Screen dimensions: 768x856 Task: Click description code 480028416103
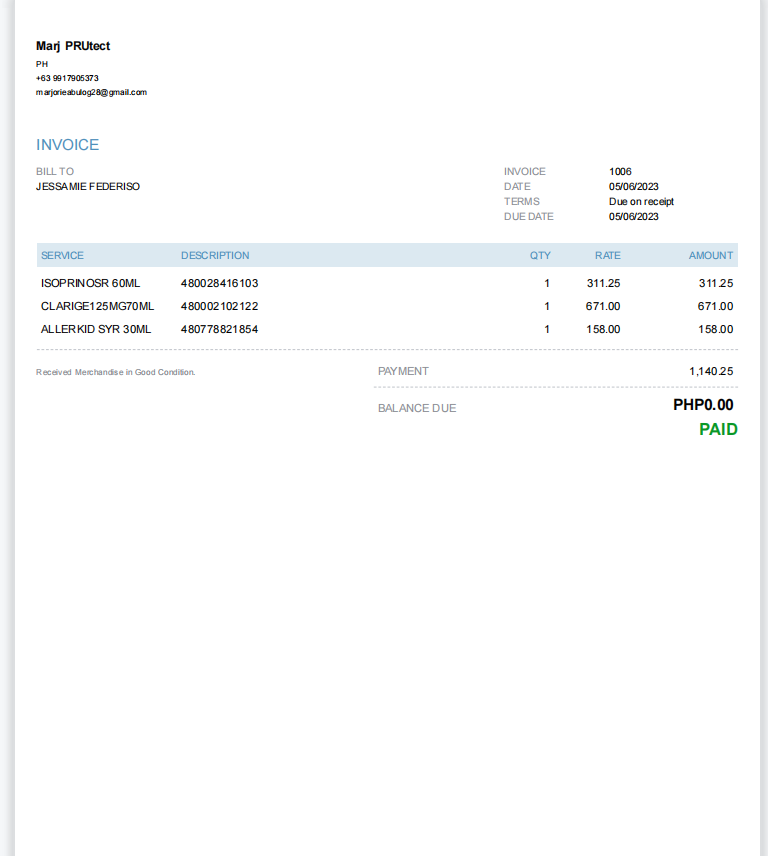(x=219, y=283)
